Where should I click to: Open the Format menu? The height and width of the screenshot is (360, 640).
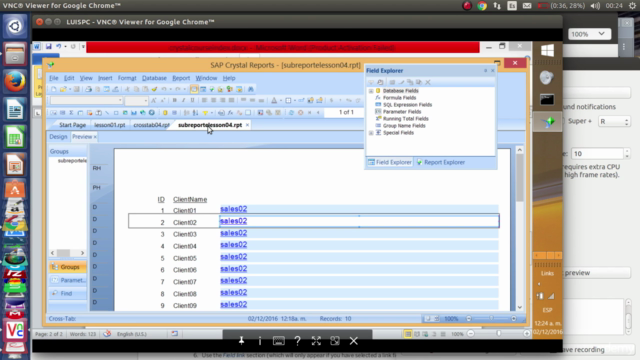pyautogui.click(x=127, y=78)
